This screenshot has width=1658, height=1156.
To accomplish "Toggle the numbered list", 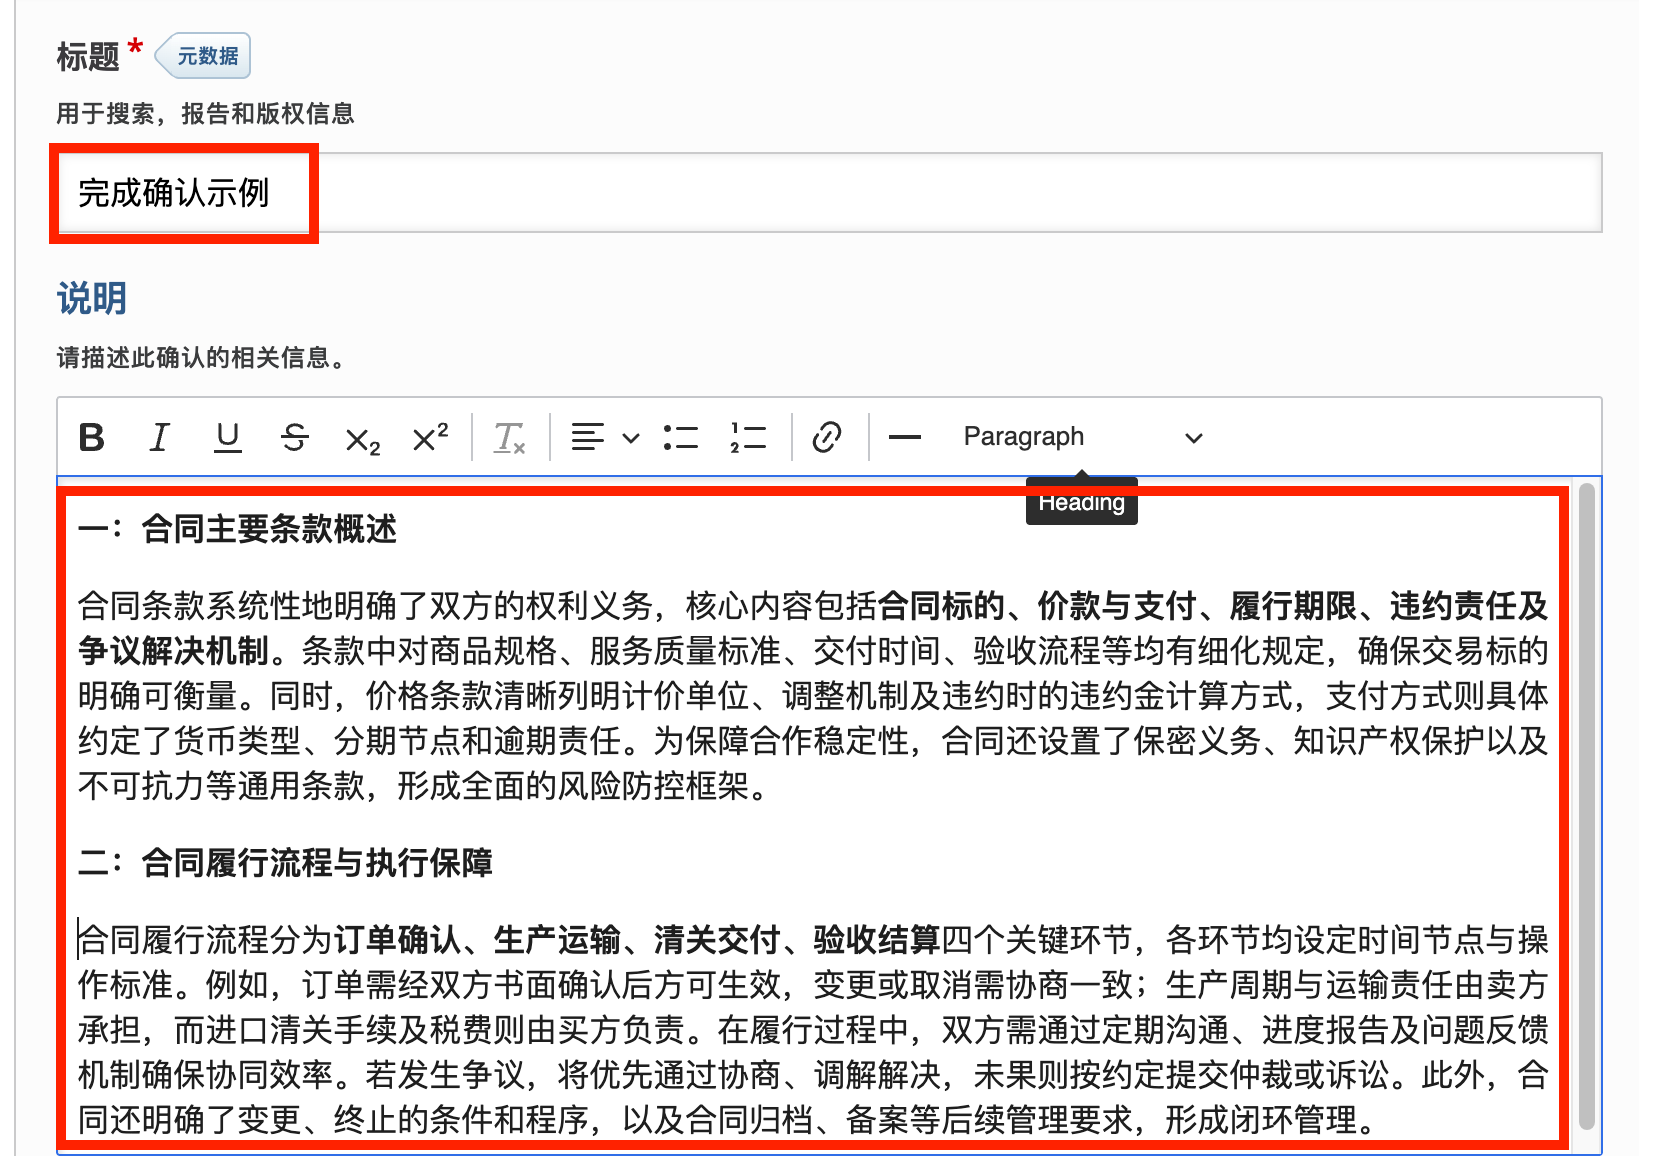I will tap(748, 437).
